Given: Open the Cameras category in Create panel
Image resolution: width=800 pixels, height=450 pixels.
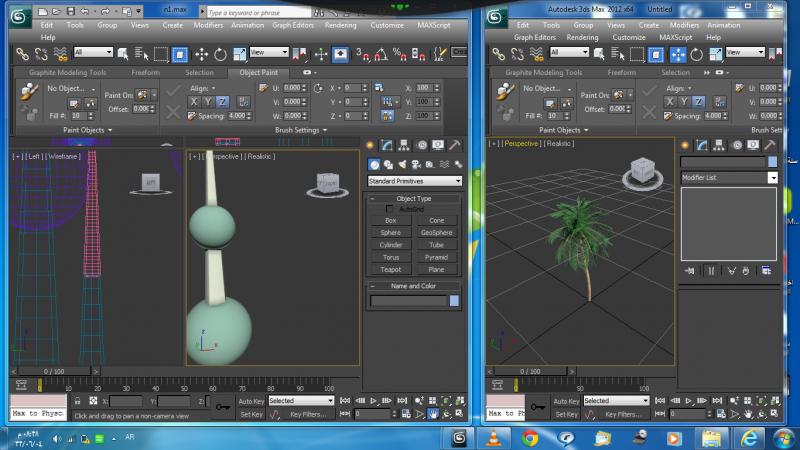Looking at the screenshot, I should [414, 164].
